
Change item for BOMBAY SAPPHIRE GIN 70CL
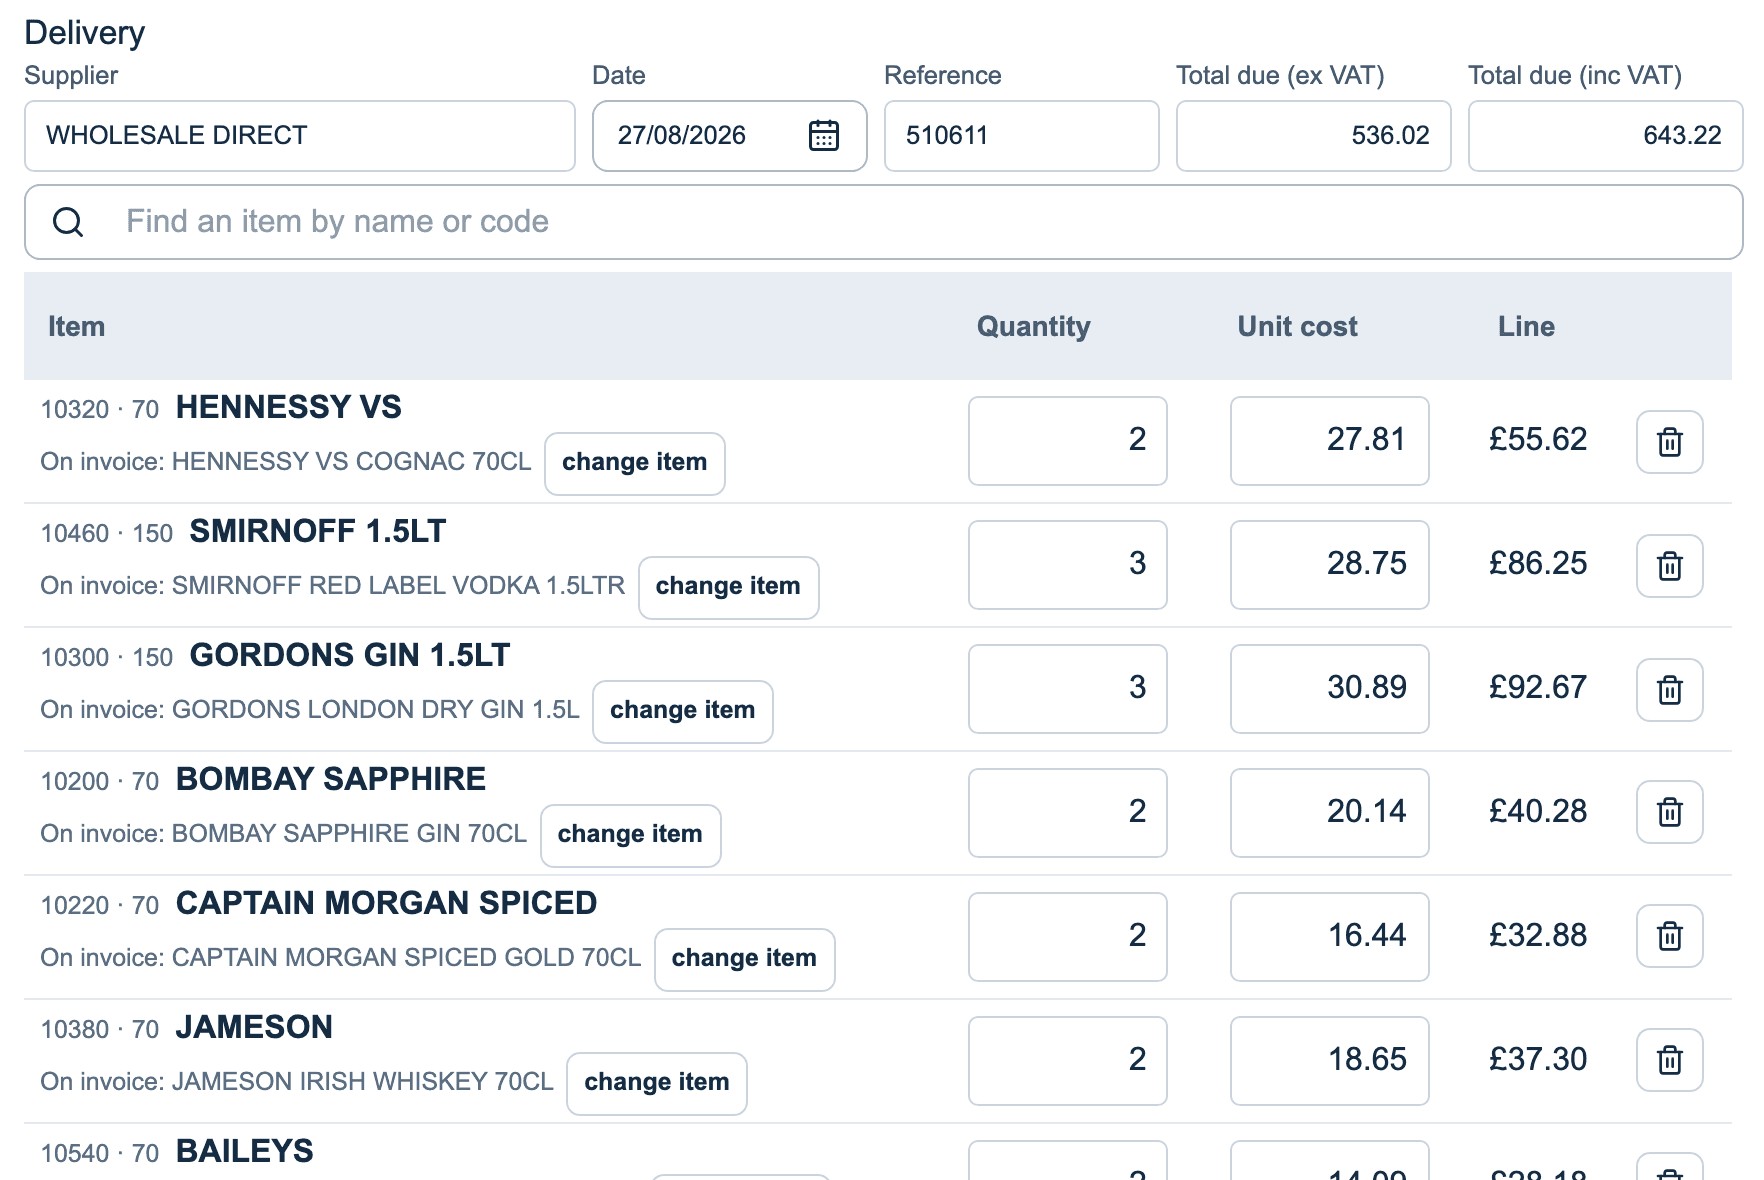point(631,835)
